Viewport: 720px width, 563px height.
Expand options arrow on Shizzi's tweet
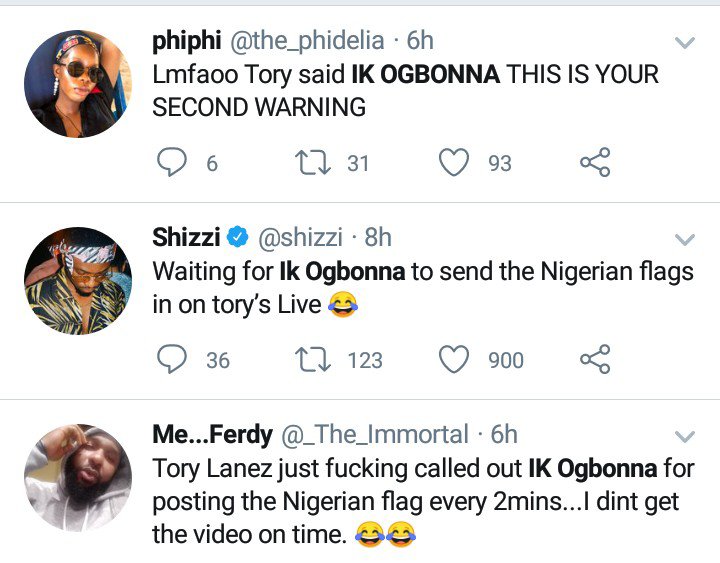coord(685,239)
